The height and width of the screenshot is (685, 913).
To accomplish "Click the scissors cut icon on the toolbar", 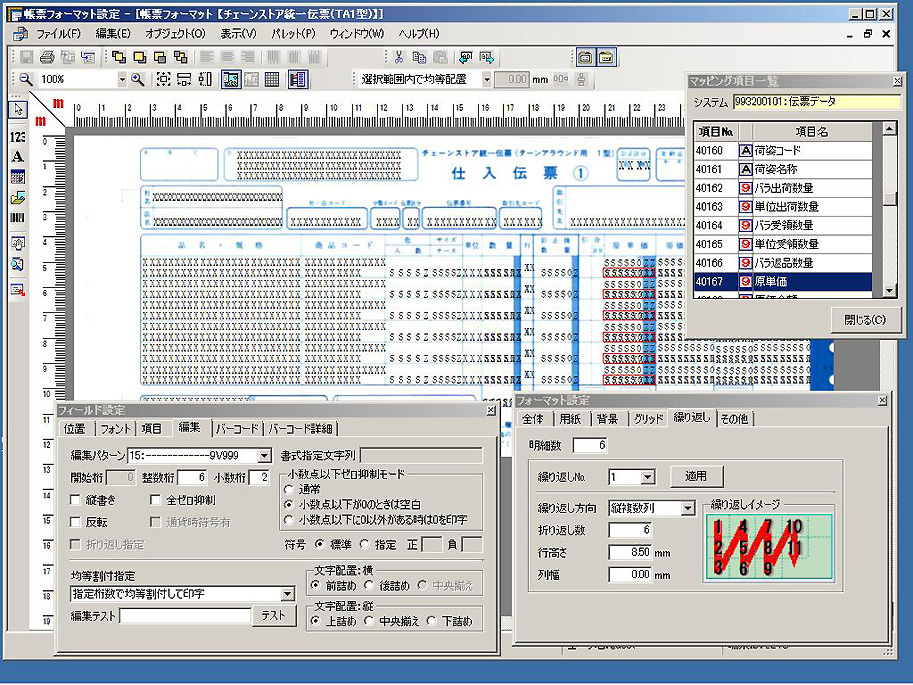I will coord(398,55).
